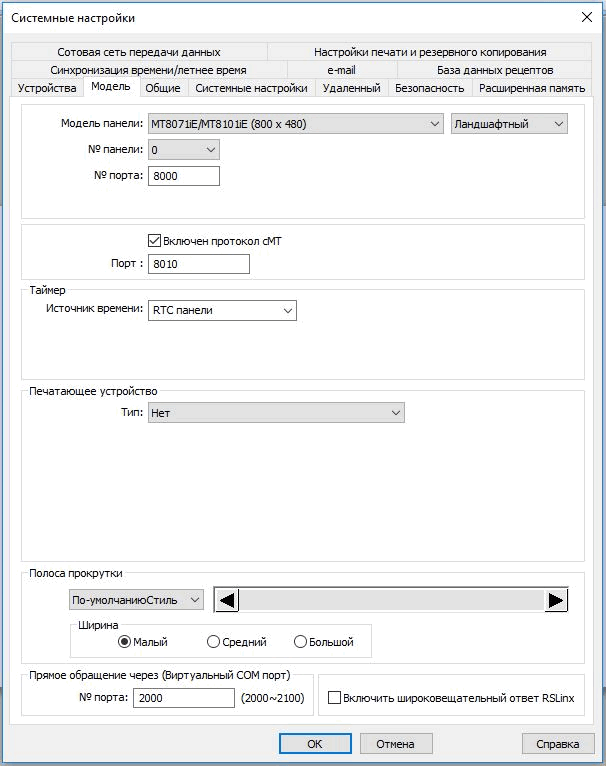The image size is (606, 766).
Task: Click the Отмена button
Action: pos(396,744)
